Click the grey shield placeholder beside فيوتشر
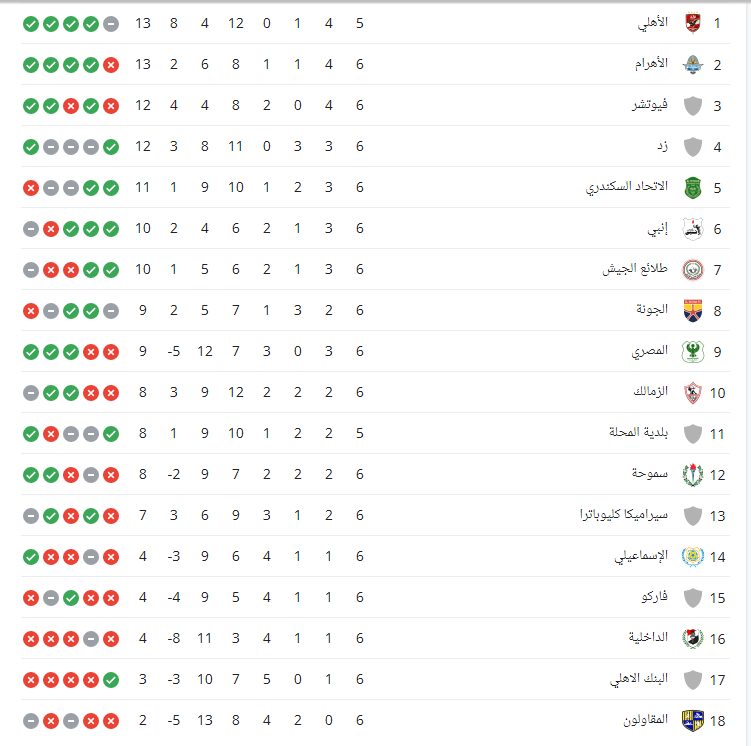The image size is (751, 746). tap(691, 105)
